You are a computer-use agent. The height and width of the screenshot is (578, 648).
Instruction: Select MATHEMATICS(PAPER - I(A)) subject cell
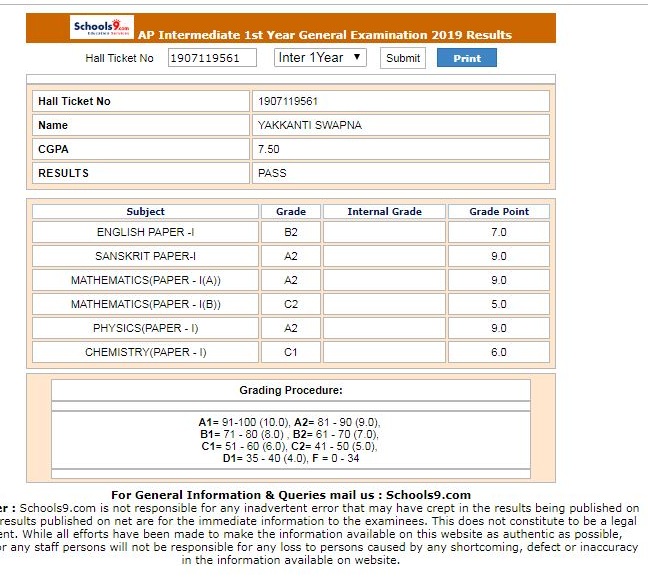[x=145, y=280]
